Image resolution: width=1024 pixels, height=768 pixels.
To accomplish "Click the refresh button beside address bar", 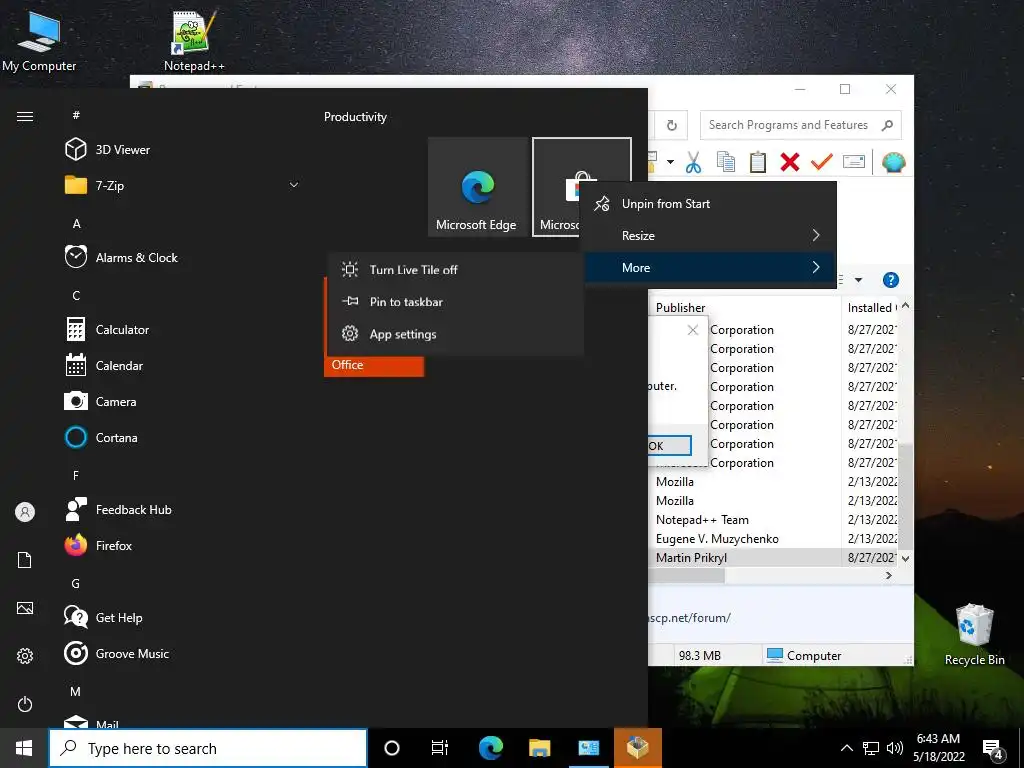I will [671, 125].
